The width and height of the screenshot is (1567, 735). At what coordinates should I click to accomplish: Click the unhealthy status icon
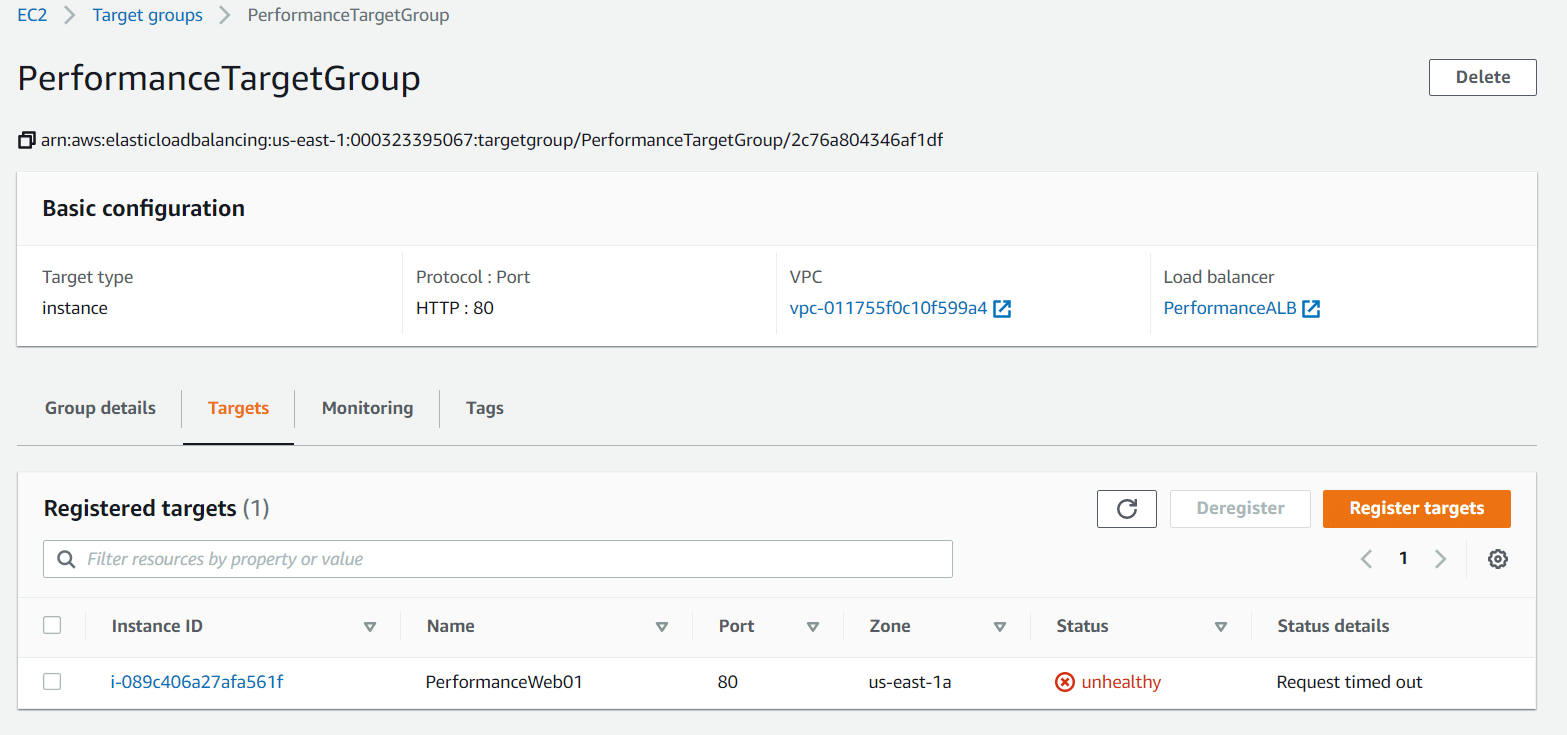coord(1063,681)
